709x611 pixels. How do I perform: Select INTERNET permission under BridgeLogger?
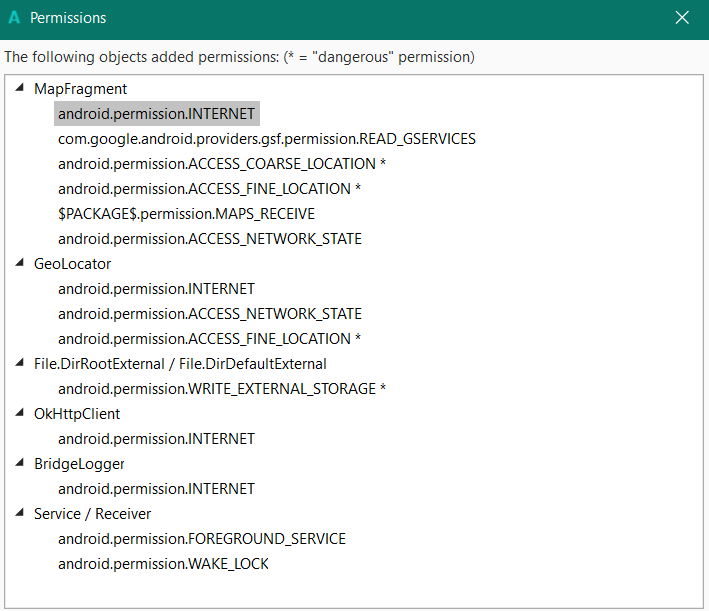pos(156,489)
